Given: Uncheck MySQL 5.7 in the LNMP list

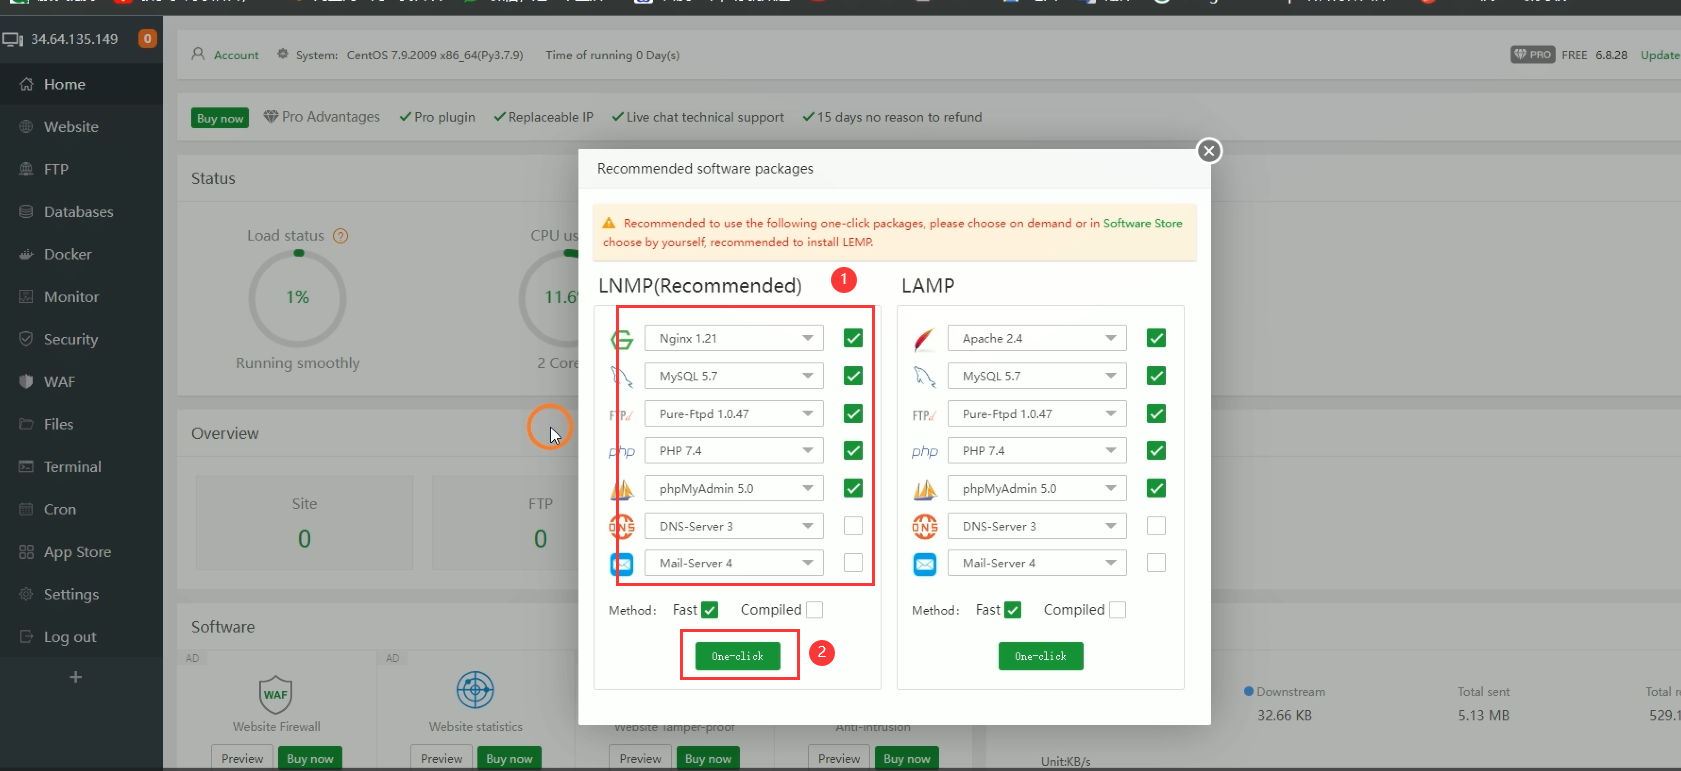Looking at the screenshot, I should click(853, 376).
